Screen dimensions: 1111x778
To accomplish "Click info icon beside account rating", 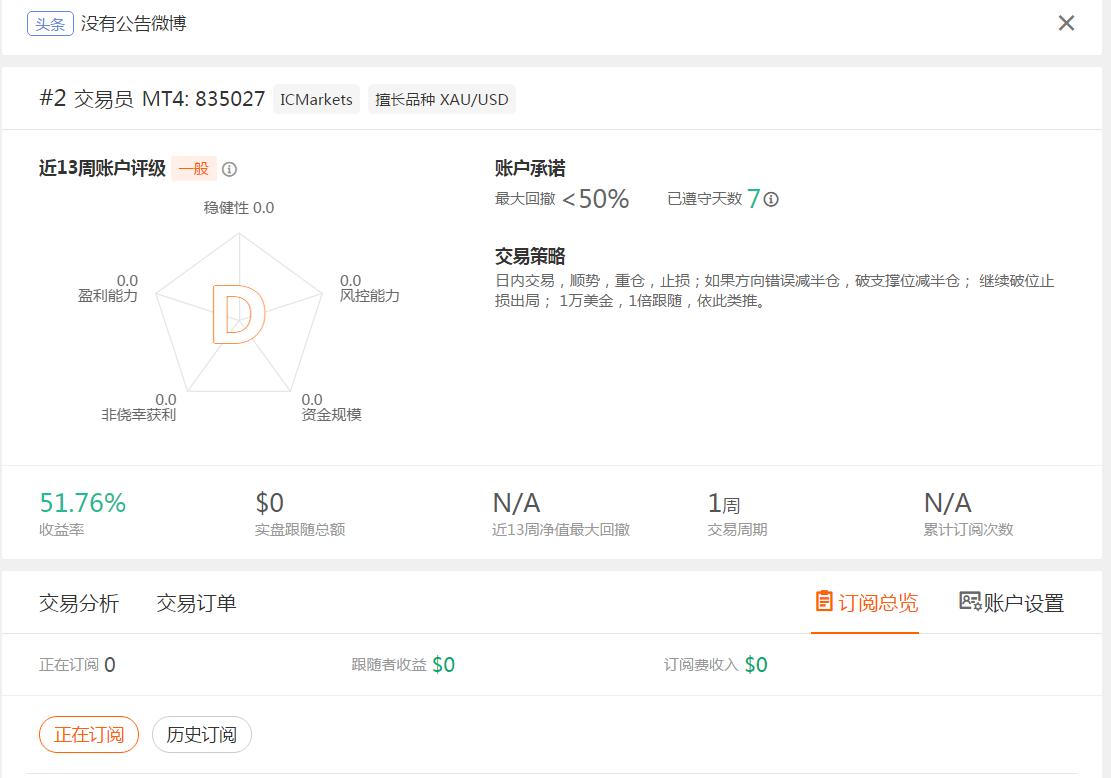I will (229, 169).
